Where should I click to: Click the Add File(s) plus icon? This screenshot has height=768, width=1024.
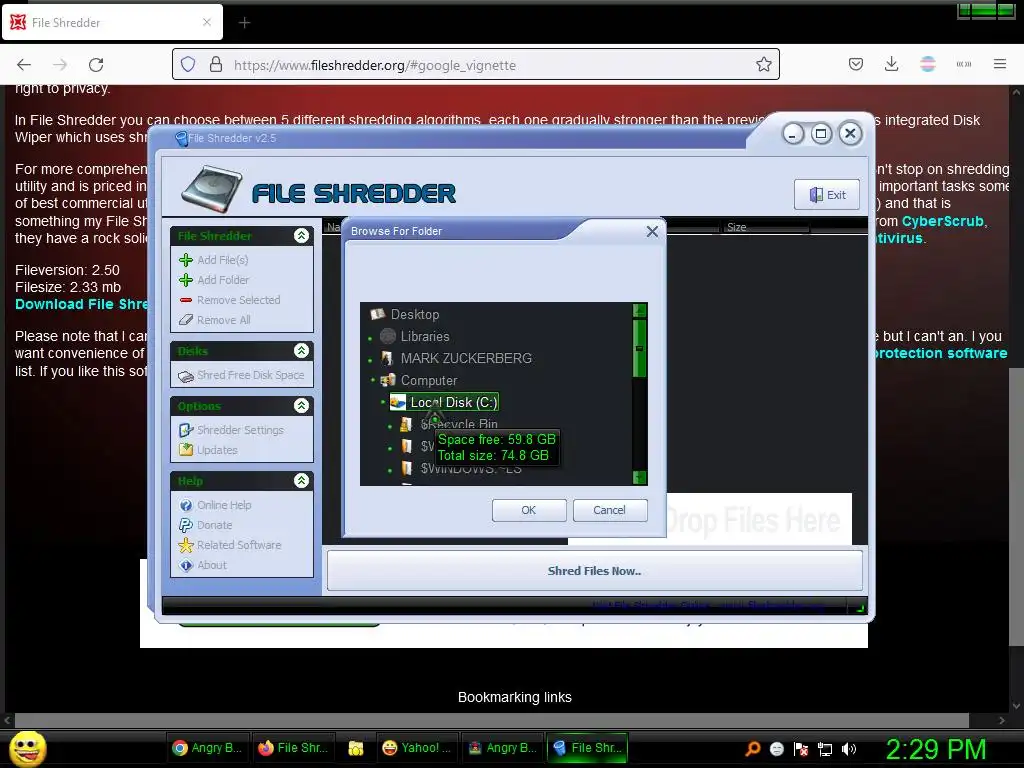click(185, 260)
